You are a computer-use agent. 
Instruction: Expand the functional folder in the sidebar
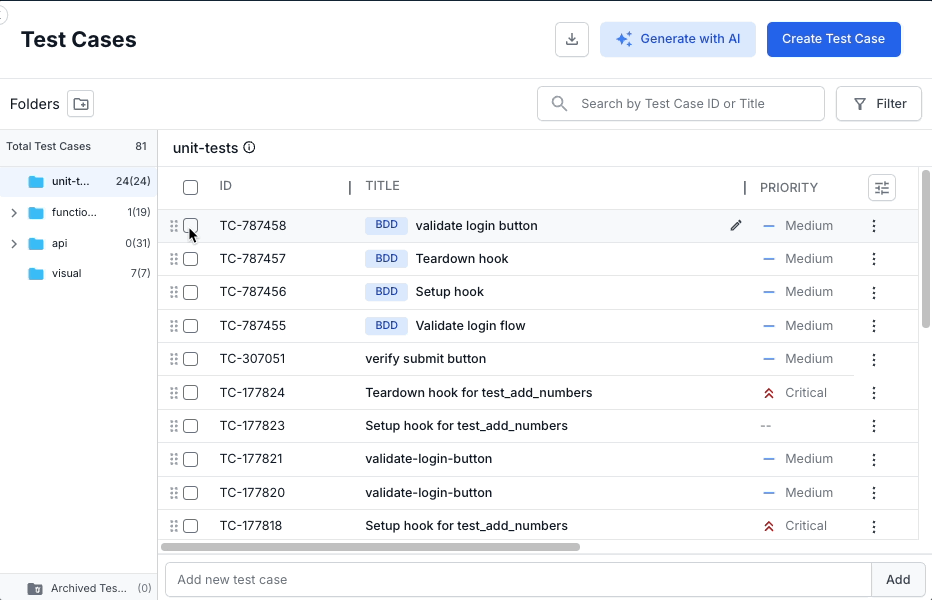[x=14, y=212]
